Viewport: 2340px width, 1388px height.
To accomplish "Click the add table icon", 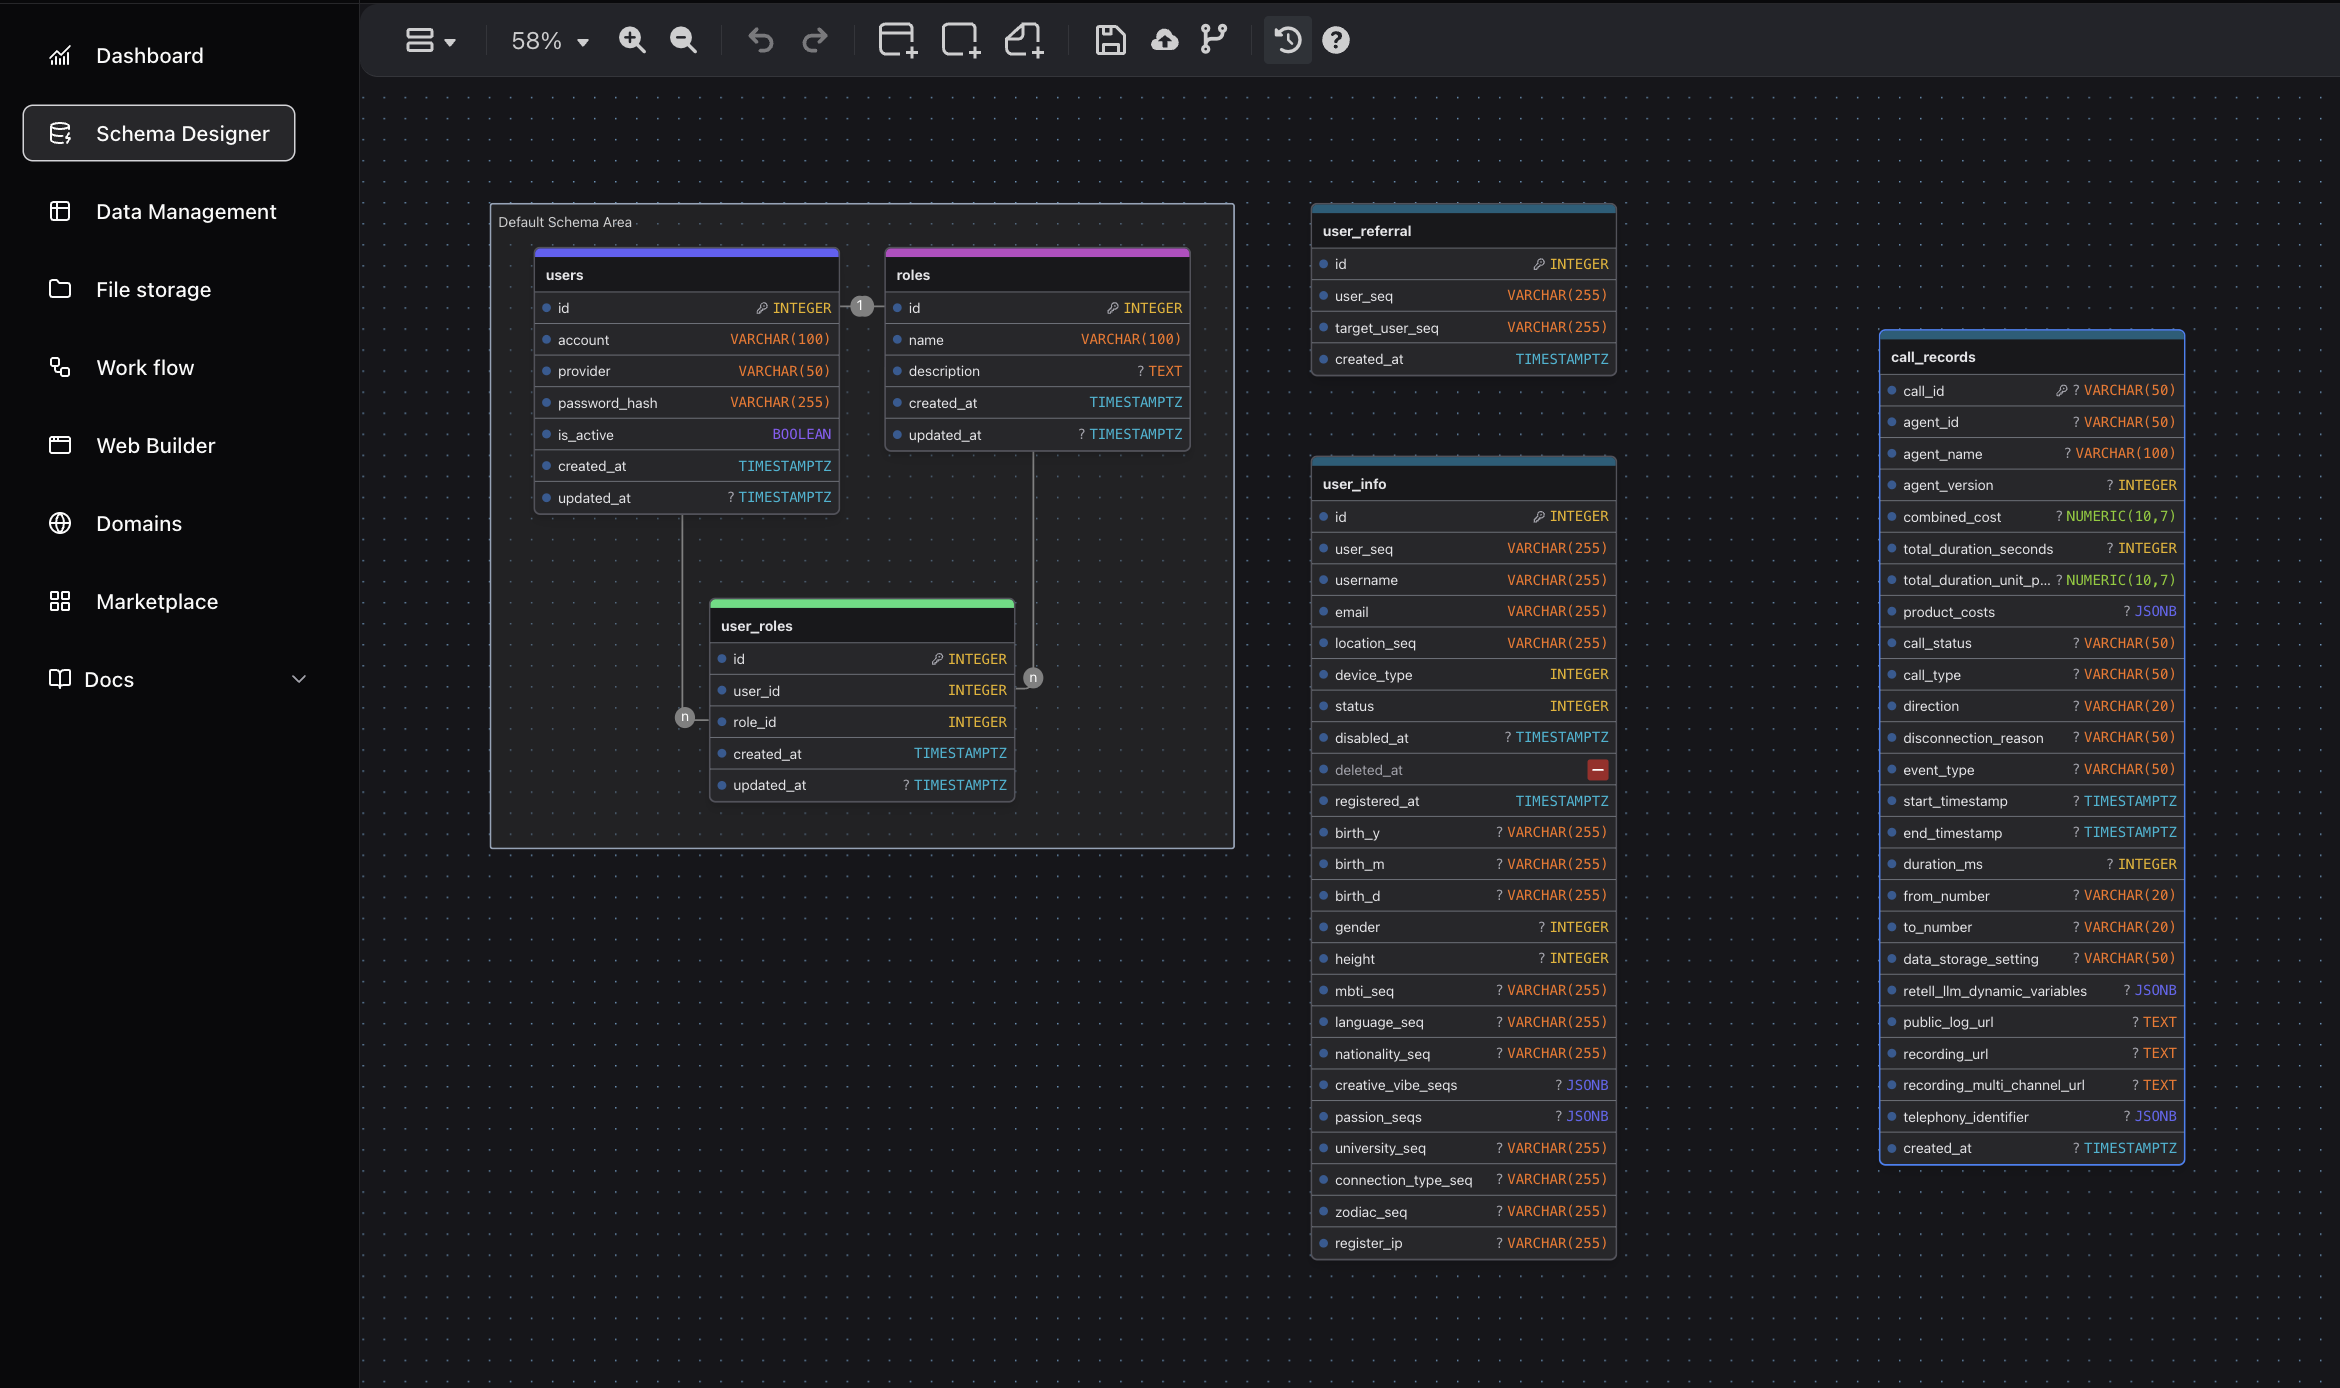I will tap(897, 40).
